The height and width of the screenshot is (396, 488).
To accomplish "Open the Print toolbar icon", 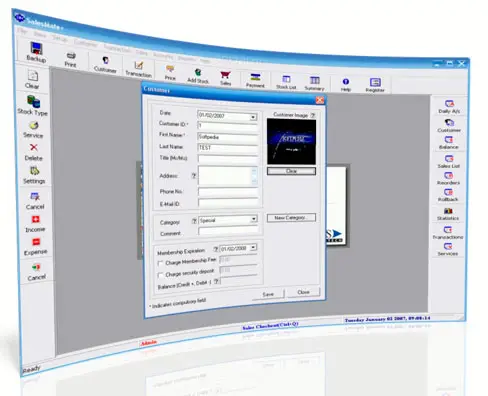I will [x=71, y=55].
